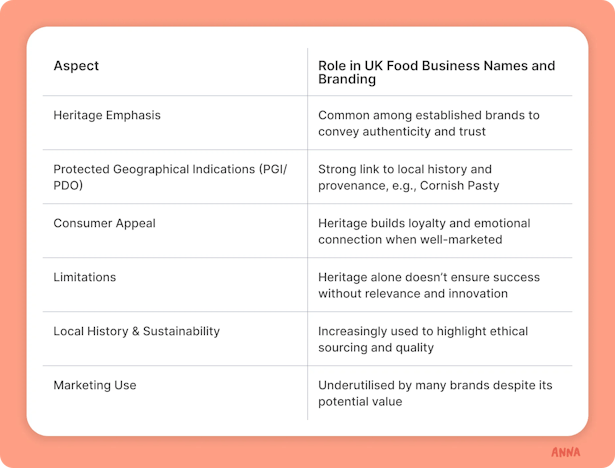Click the ethical sourcing and quality text
615x468 pixels.
coord(423,339)
